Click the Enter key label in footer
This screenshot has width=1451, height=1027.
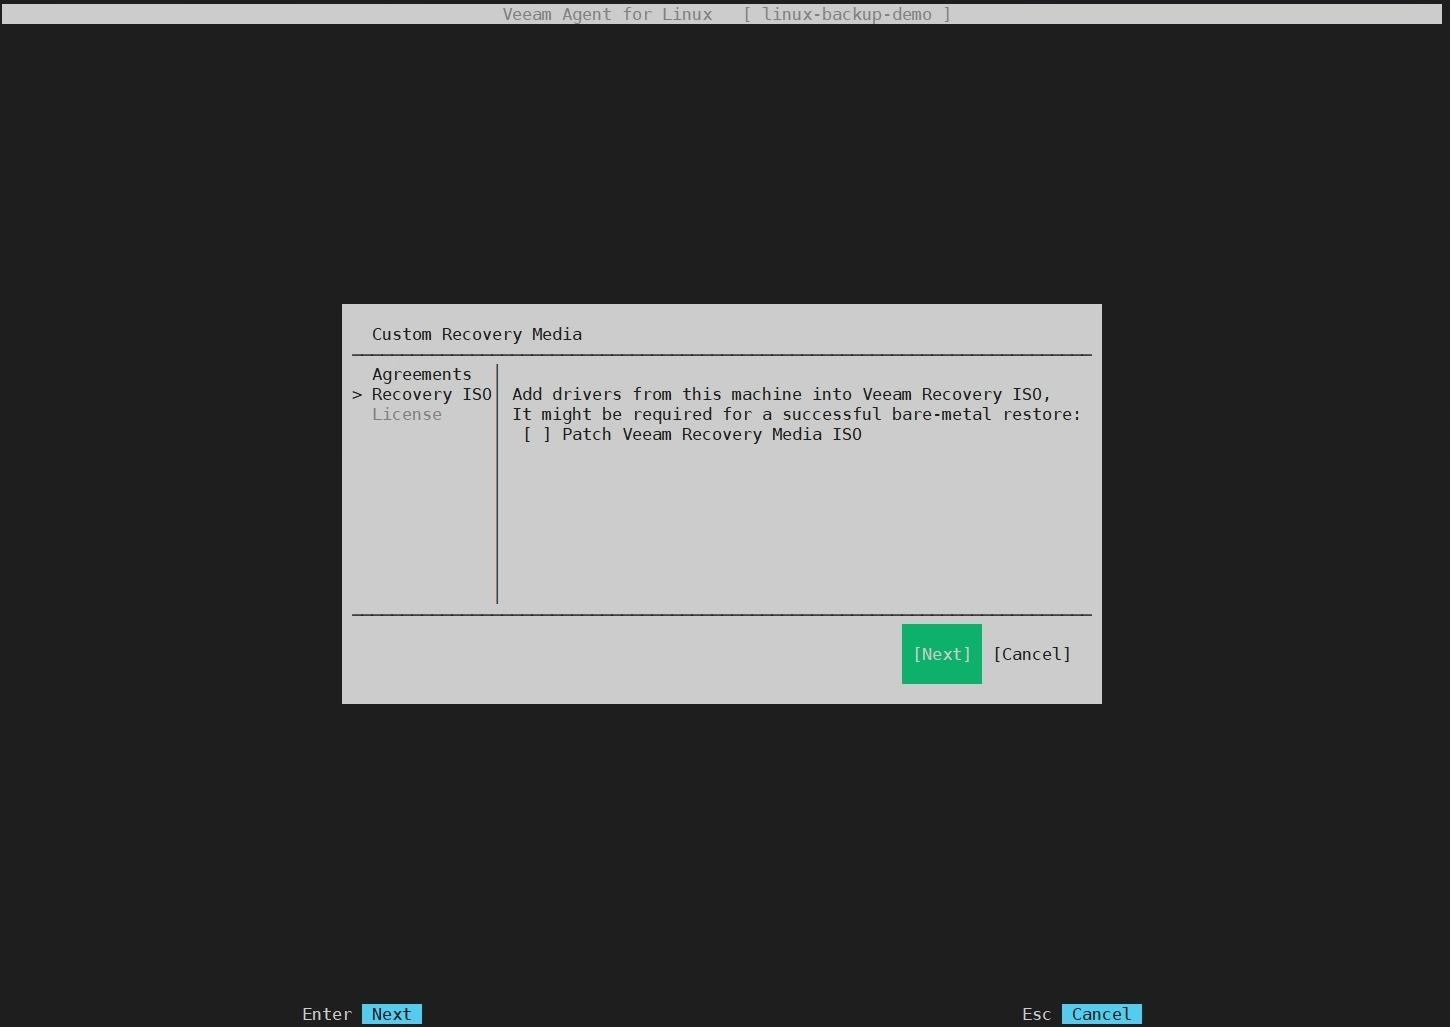327,1014
